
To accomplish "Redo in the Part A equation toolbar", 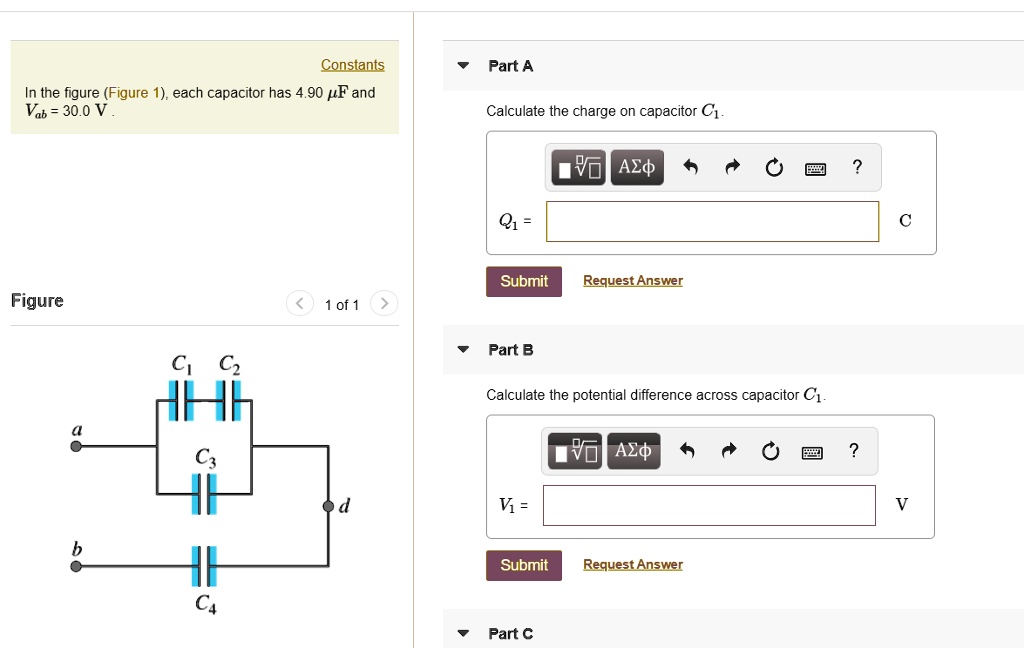I will (733, 167).
